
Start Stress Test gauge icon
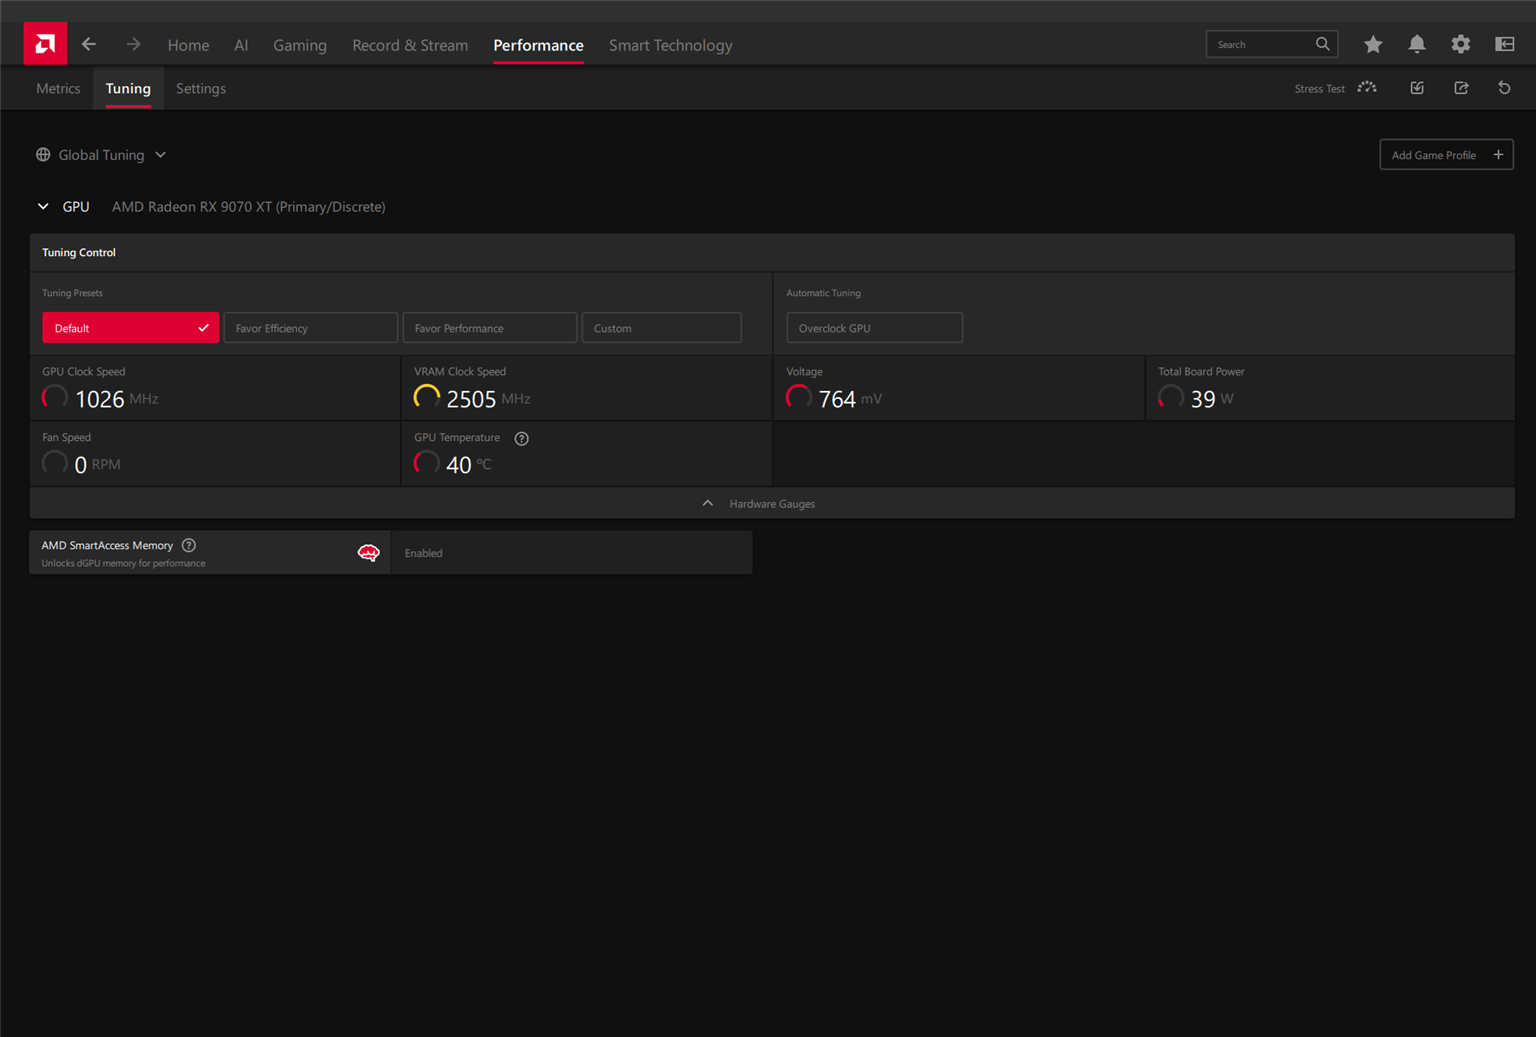pos(1367,88)
